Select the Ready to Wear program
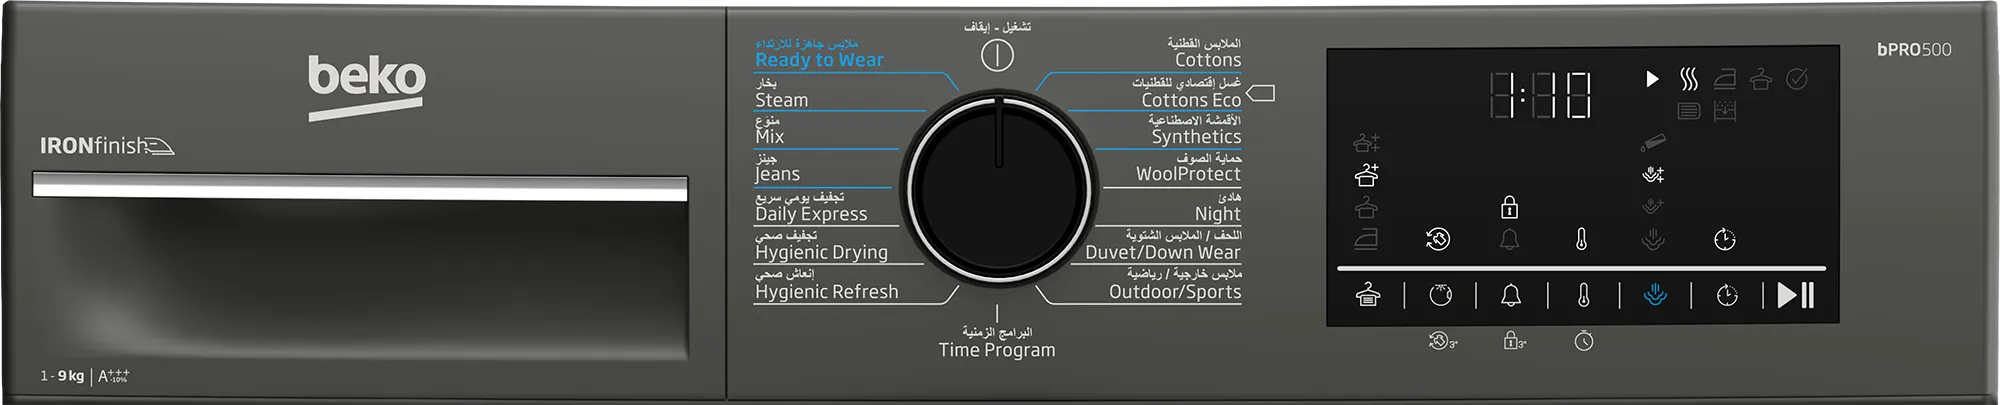 819,60
